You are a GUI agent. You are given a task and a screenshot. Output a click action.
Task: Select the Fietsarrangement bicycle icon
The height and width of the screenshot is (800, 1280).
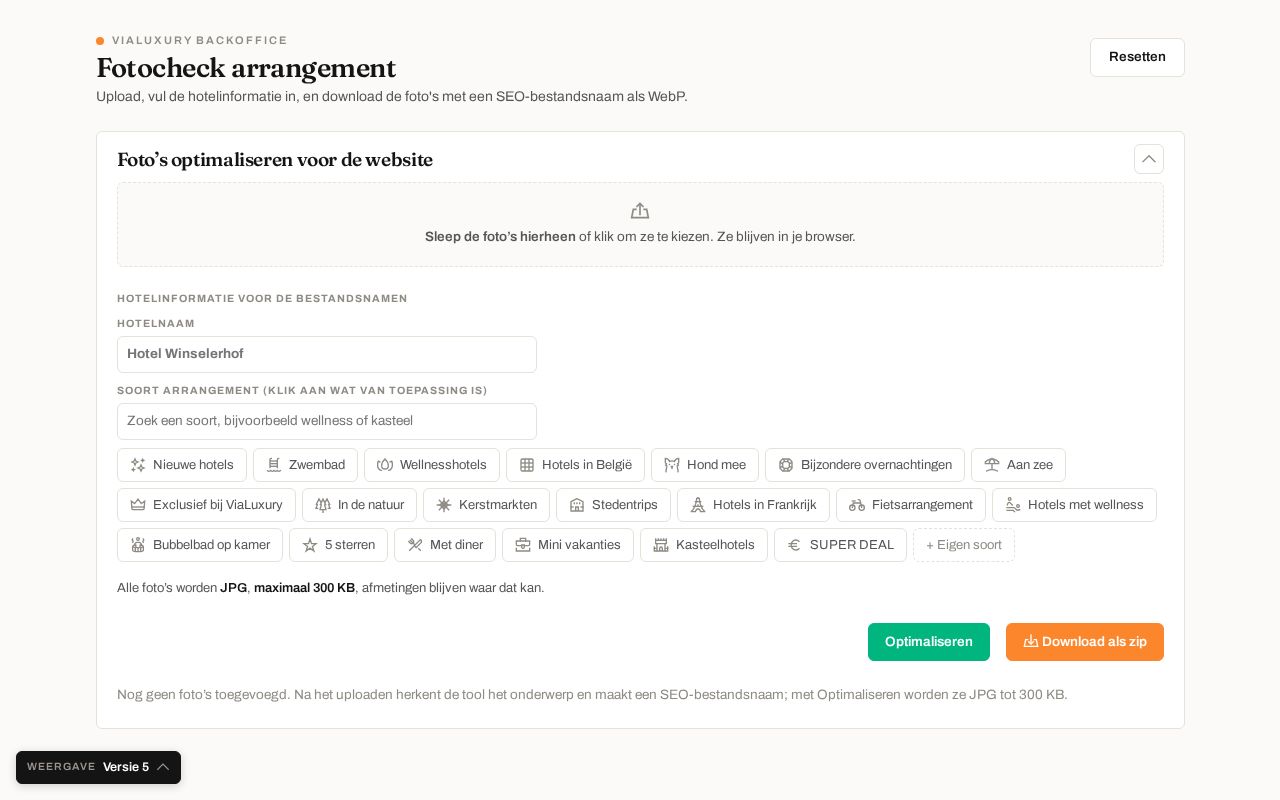857,505
